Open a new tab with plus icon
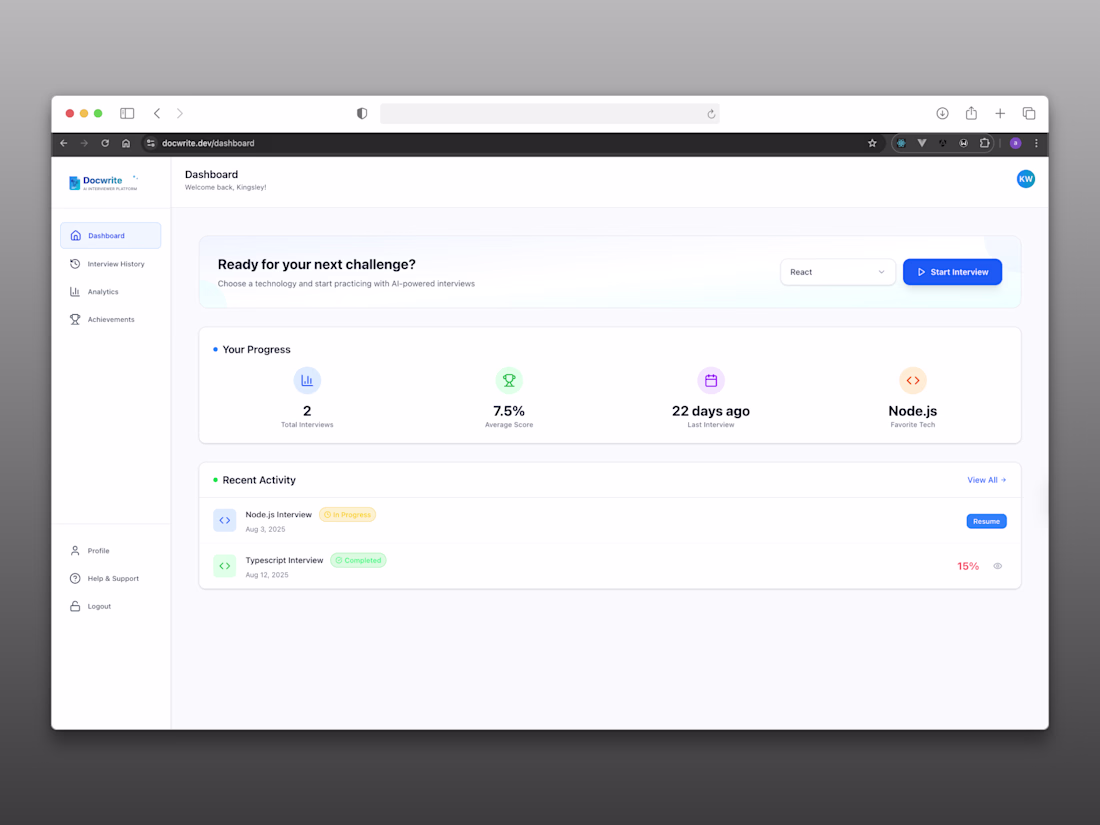Viewport: 1100px width, 825px height. [1000, 114]
